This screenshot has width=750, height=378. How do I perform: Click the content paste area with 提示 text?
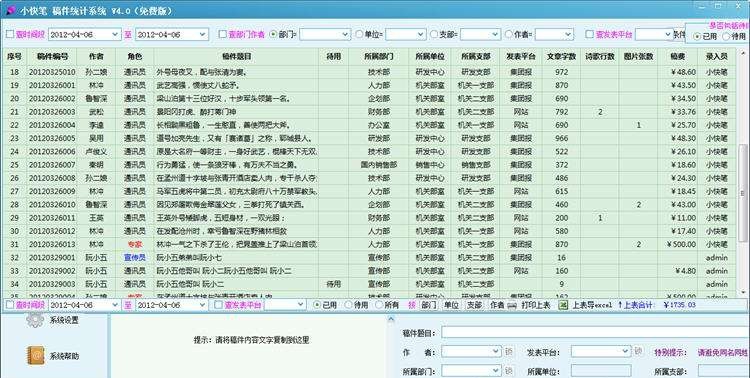click(x=248, y=345)
